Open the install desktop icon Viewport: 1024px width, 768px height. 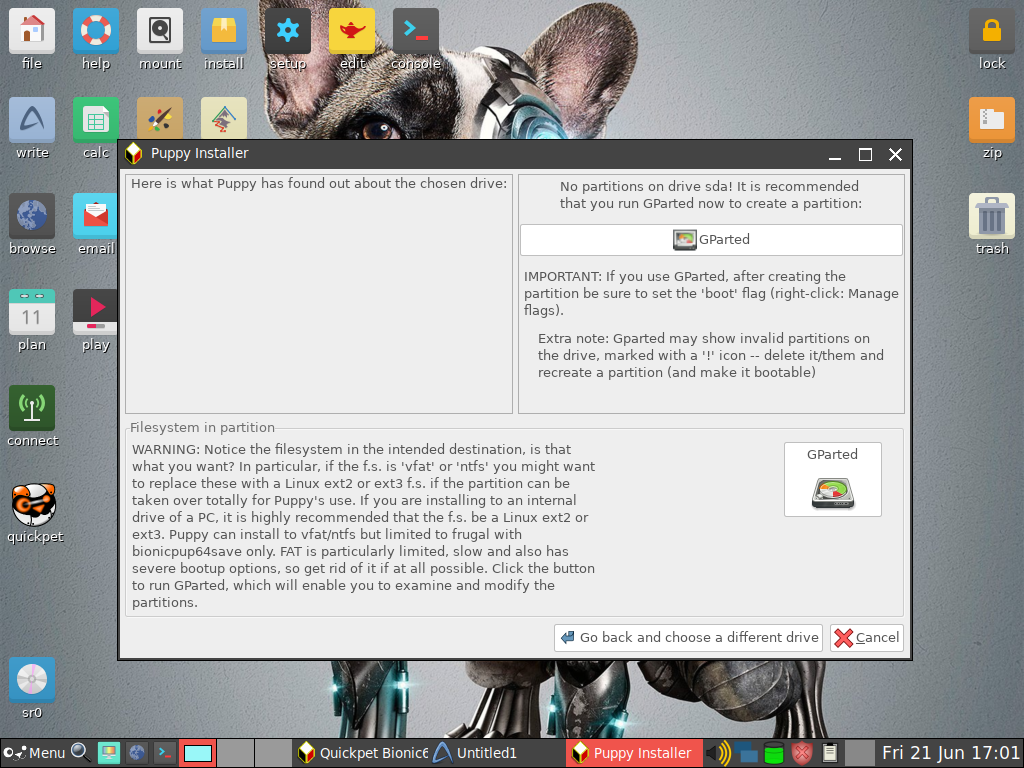pyautogui.click(x=223, y=31)
